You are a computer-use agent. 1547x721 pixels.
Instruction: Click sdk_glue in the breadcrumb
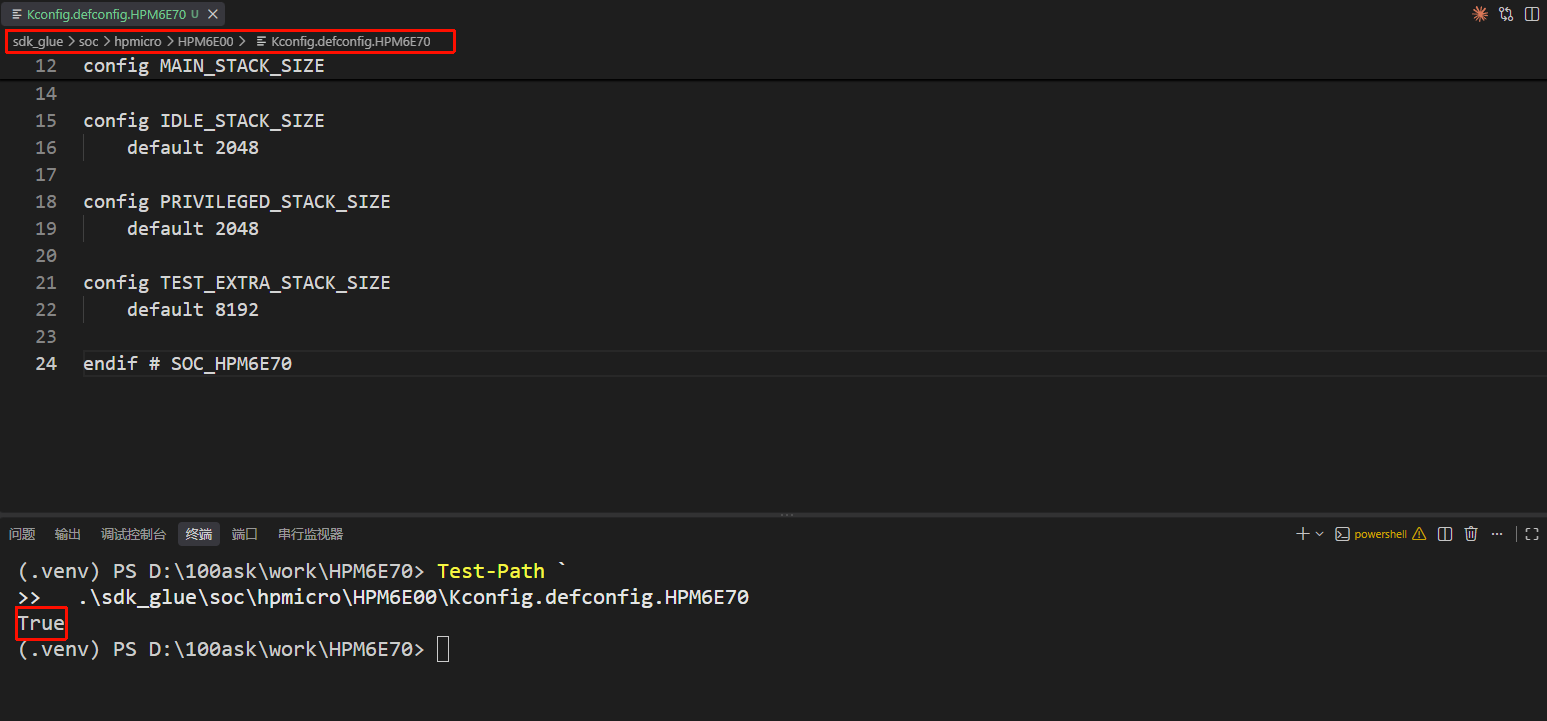(38, 41)
